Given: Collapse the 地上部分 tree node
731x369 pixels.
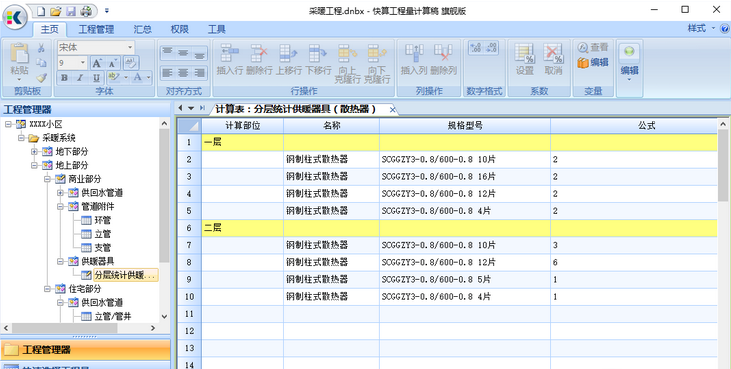Looking at the screenshot, I should [34, 165].
